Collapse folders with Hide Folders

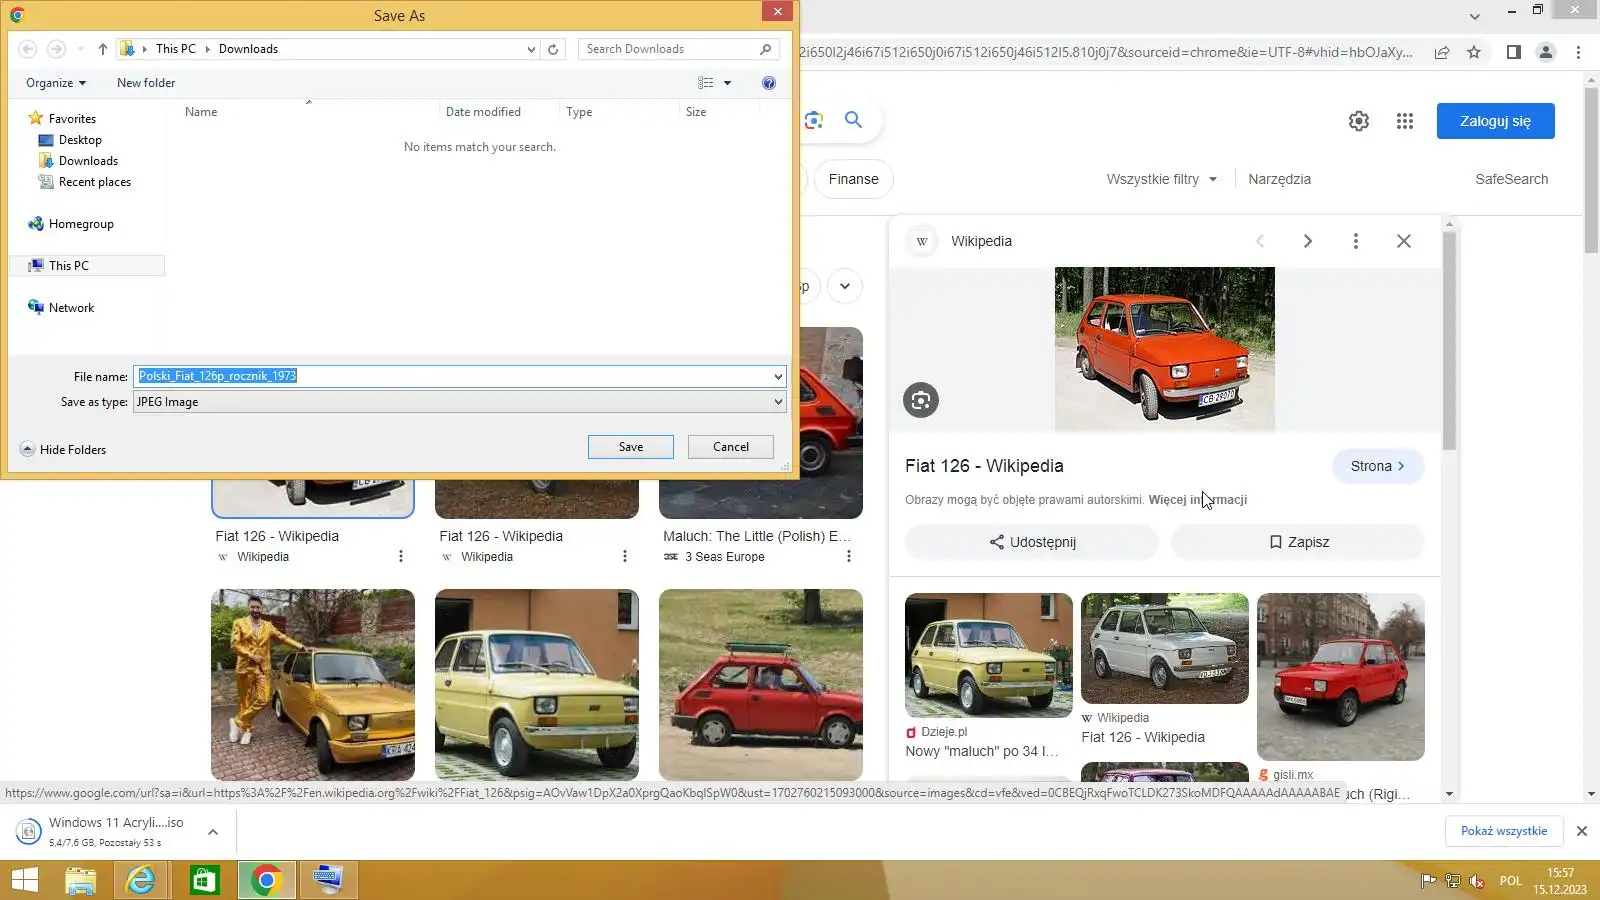[x=63, y=450]
